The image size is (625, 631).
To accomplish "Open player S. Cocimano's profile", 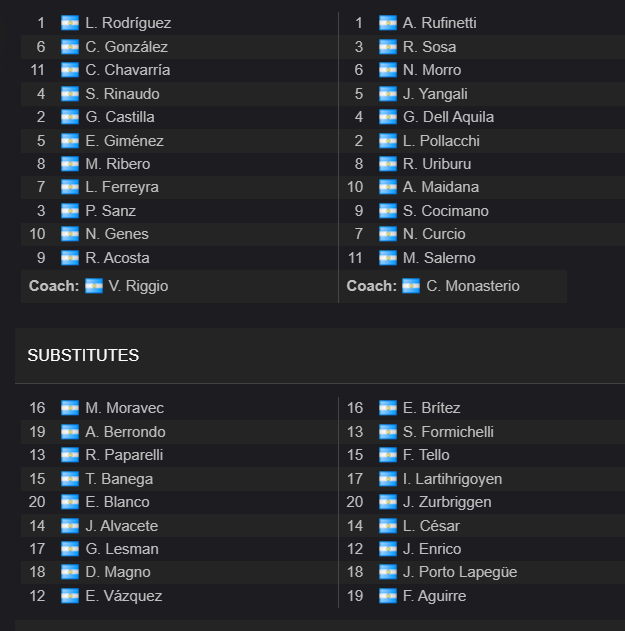I will (446, 211).
